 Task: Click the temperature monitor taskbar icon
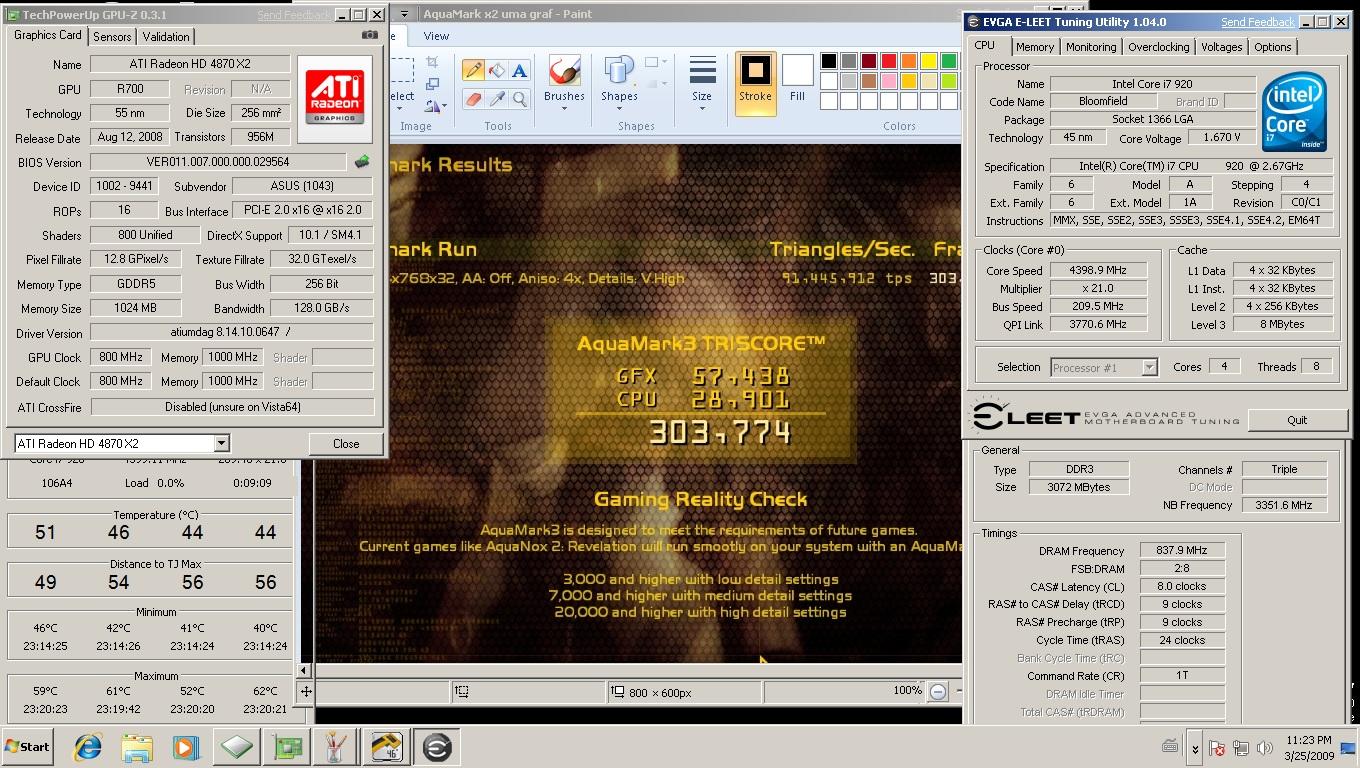click(x=387, y=747)
